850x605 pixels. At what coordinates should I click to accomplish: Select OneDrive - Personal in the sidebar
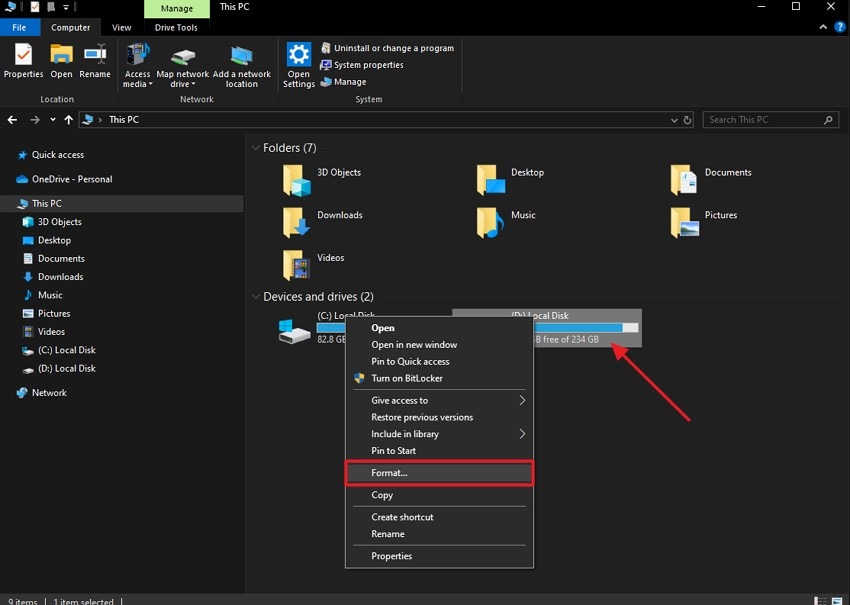click(x=72, y=179)
